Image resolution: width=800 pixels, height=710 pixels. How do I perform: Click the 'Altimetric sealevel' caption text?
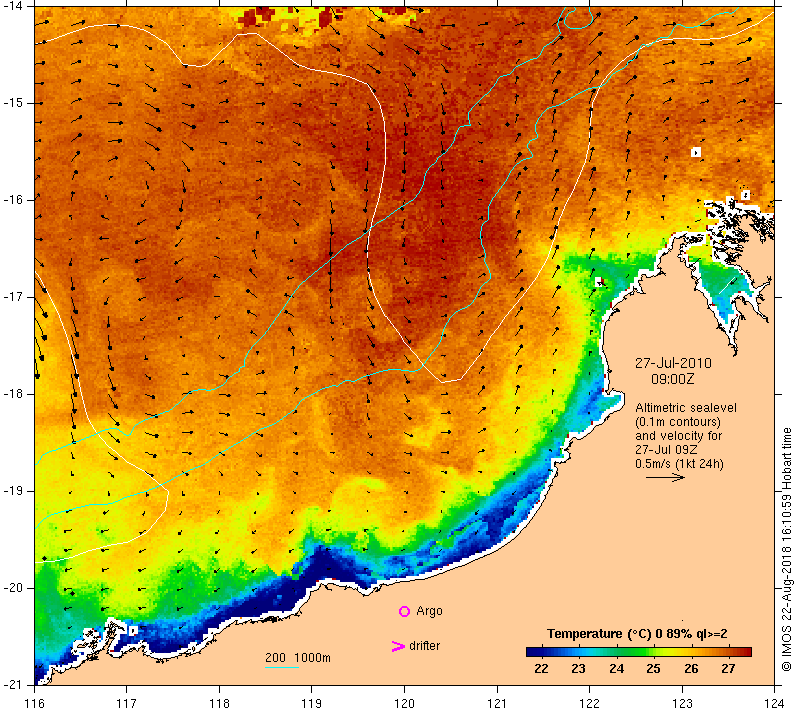click(686, 408)
